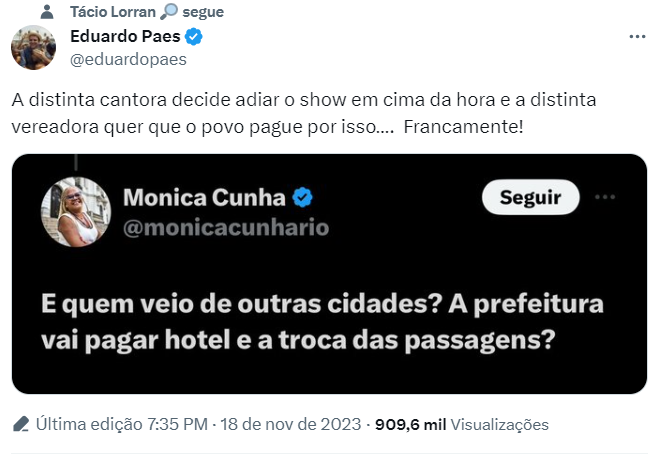This screenshot has width=665, height=454.
Task: Open the '909,6 mil Visualizações' count
Action: (461, 424)
